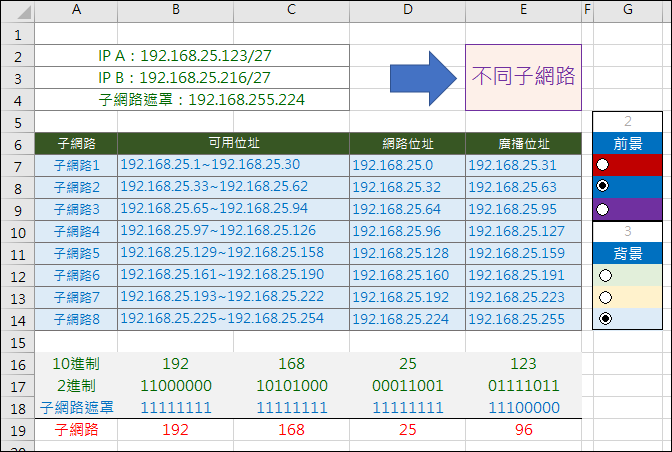Click the 網路位址 table header cell

[x=408, y=144]
